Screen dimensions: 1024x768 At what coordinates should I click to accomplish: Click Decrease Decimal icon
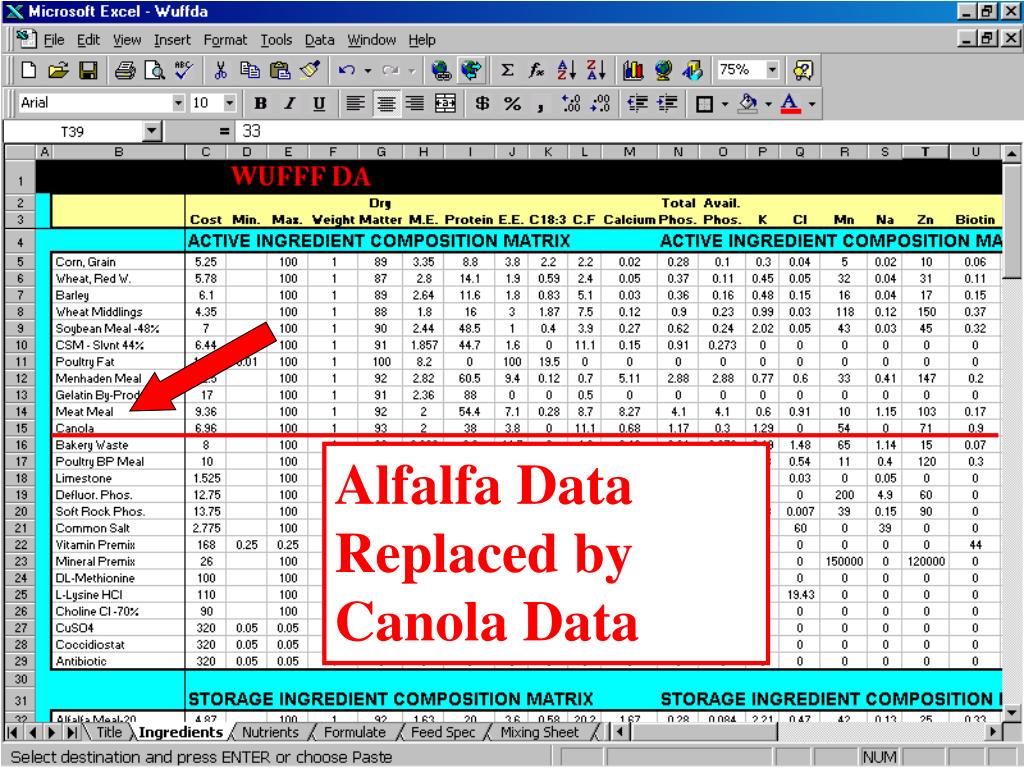point(600,103)
